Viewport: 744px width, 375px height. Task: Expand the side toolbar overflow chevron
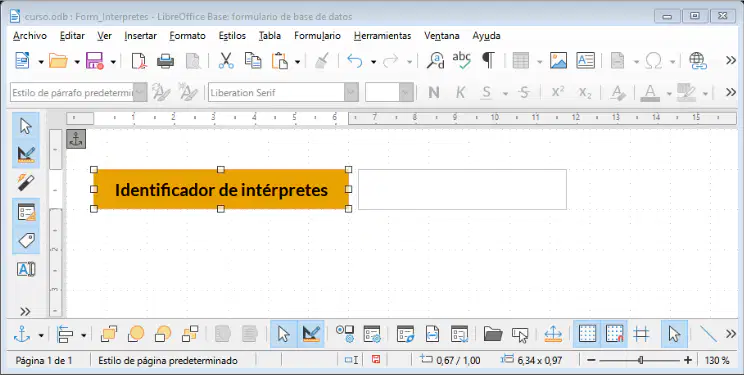(26, 311)
